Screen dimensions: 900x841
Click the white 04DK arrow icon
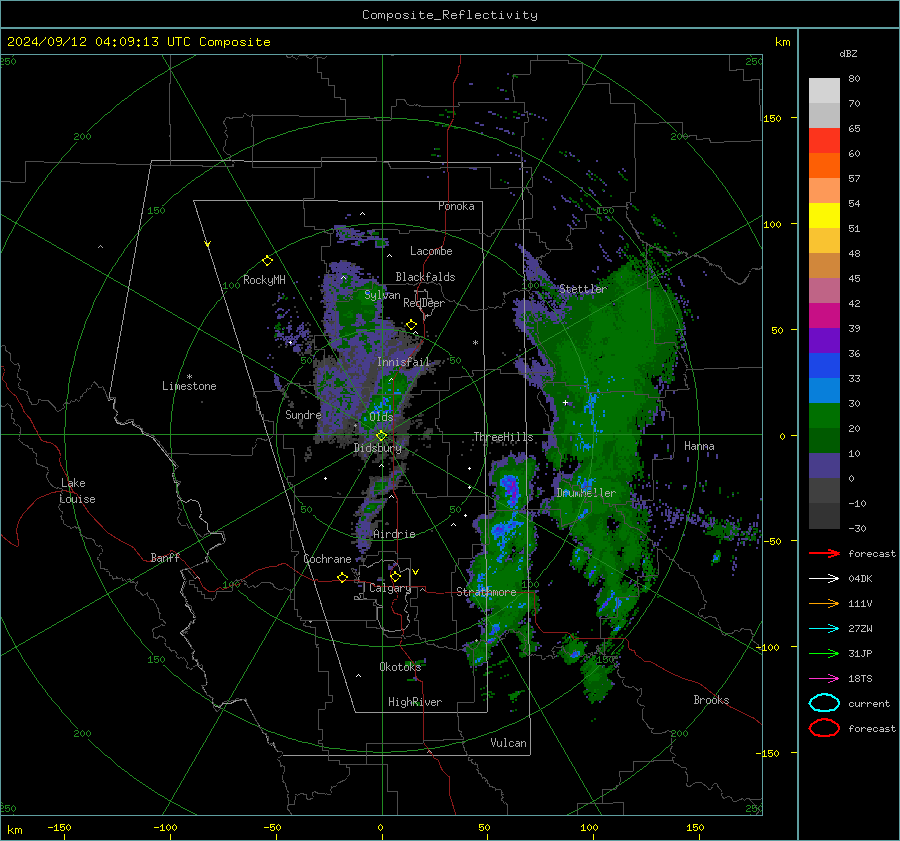pos(824,579)
